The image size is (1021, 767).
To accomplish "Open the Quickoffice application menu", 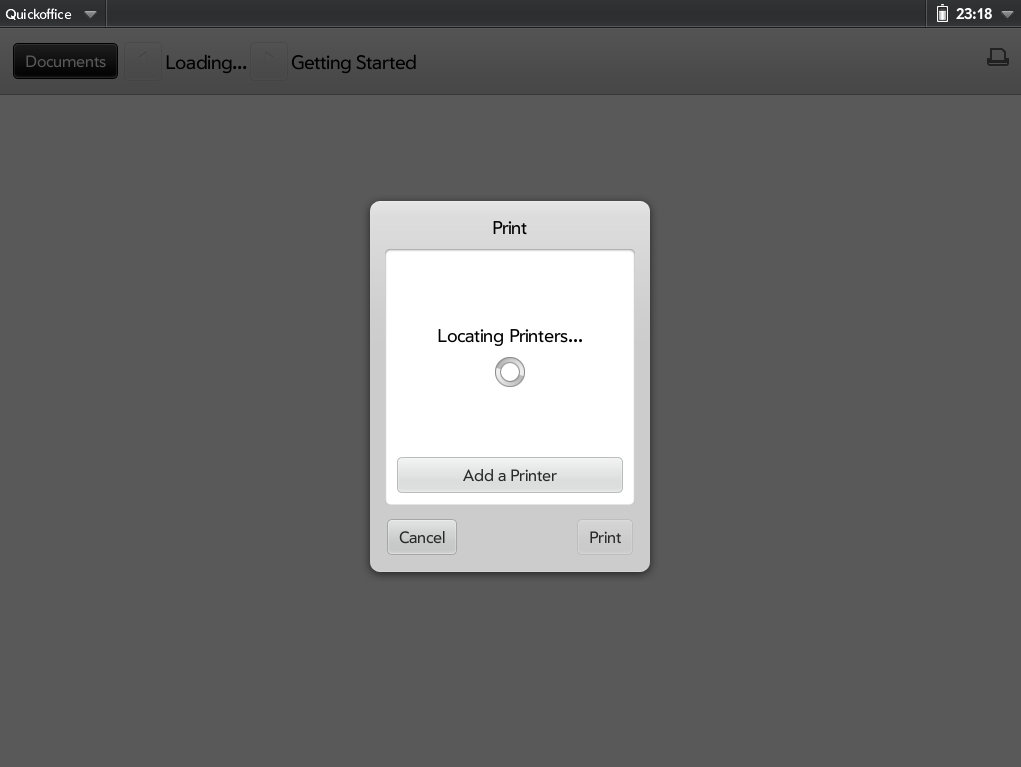I will [x=38, y=14].
